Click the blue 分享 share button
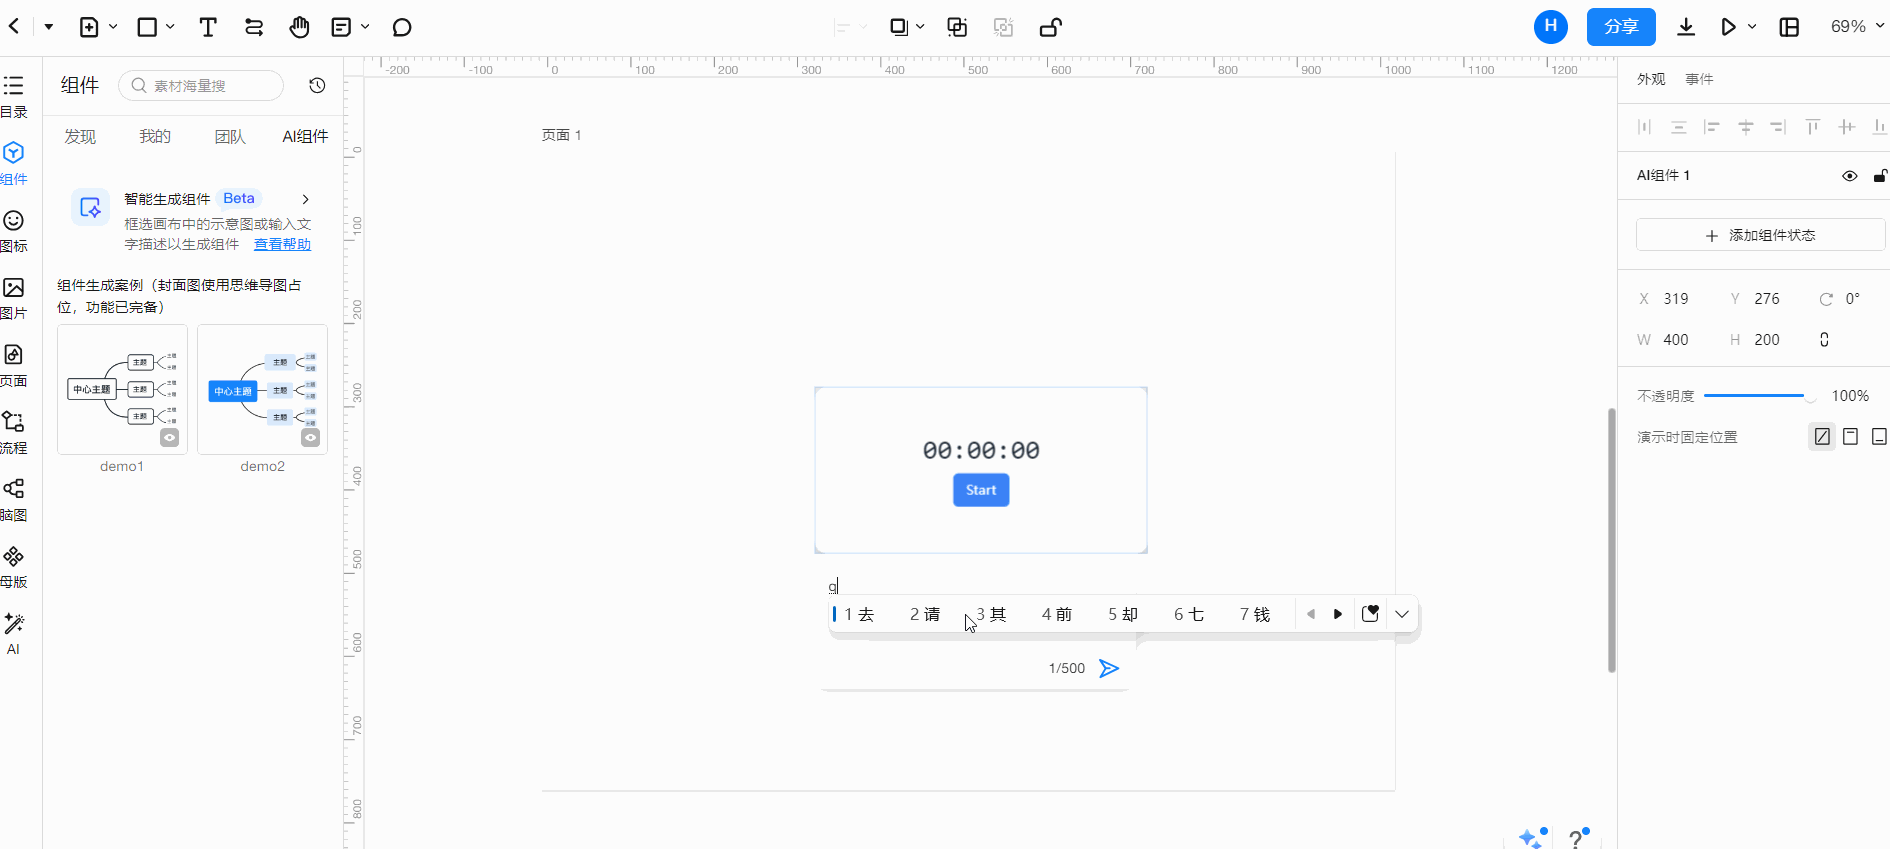This screenshot has height=849, width=1890. click(1620, 27)
